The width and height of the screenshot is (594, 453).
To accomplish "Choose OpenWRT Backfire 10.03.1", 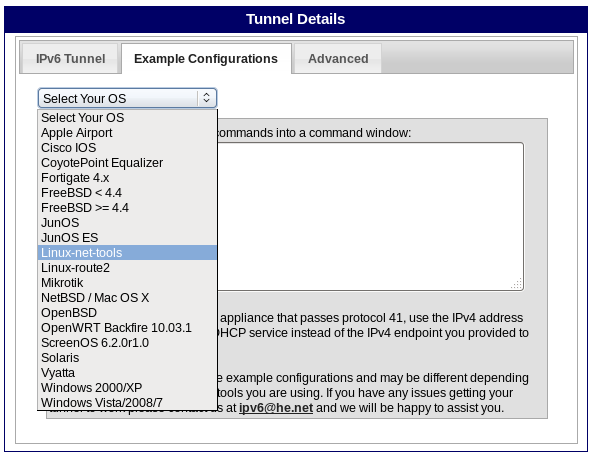I will pyautogui.click(x=127, y=328).
